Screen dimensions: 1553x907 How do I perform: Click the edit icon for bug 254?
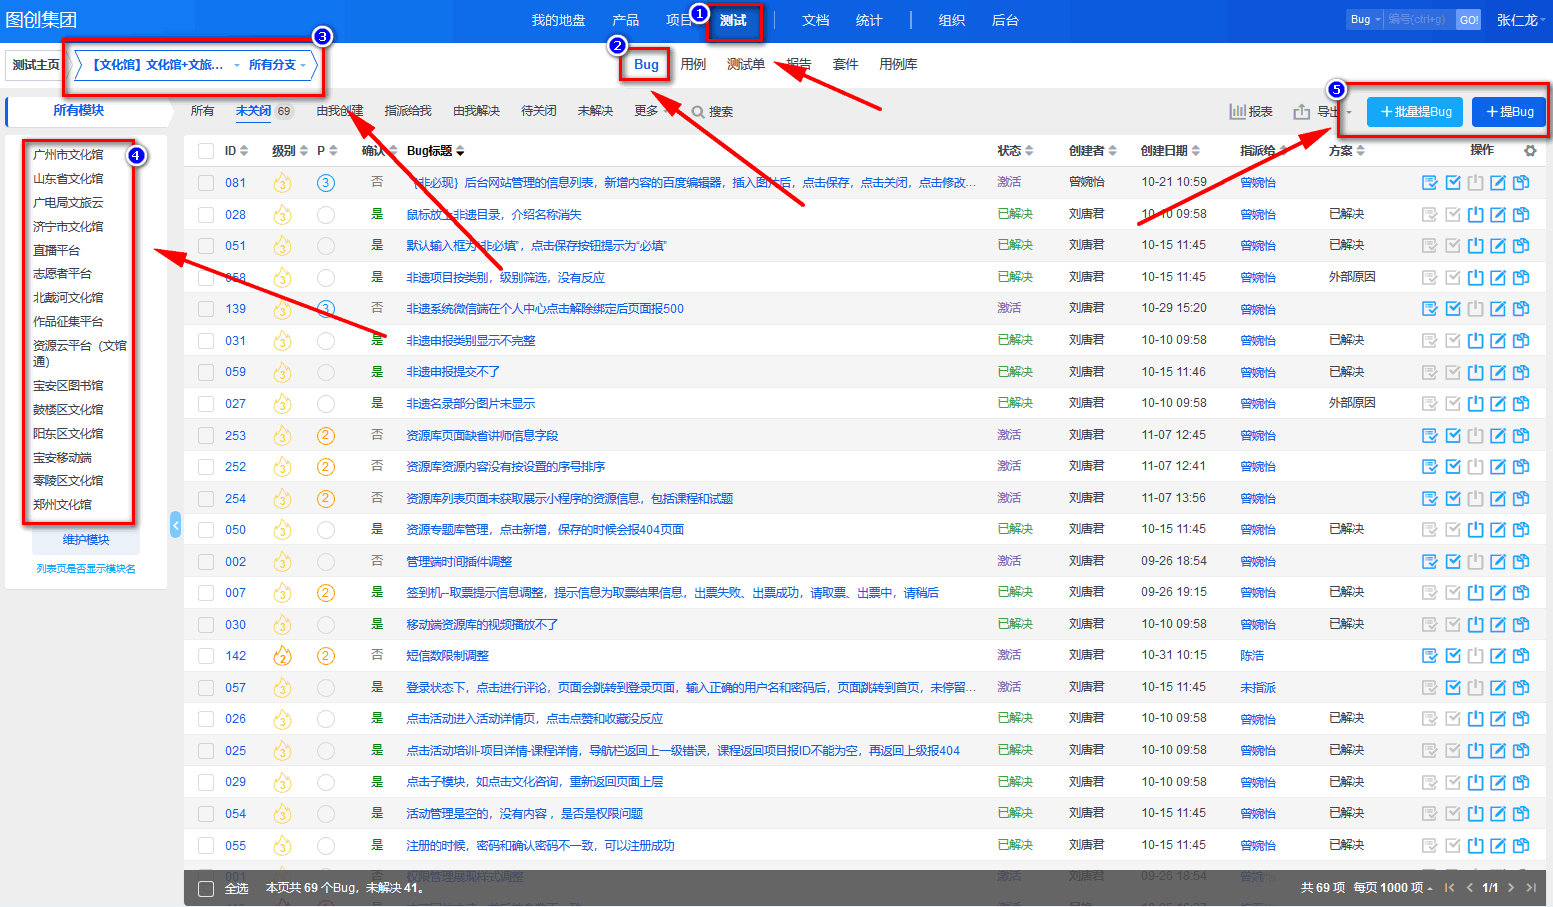click(1498, 498)
